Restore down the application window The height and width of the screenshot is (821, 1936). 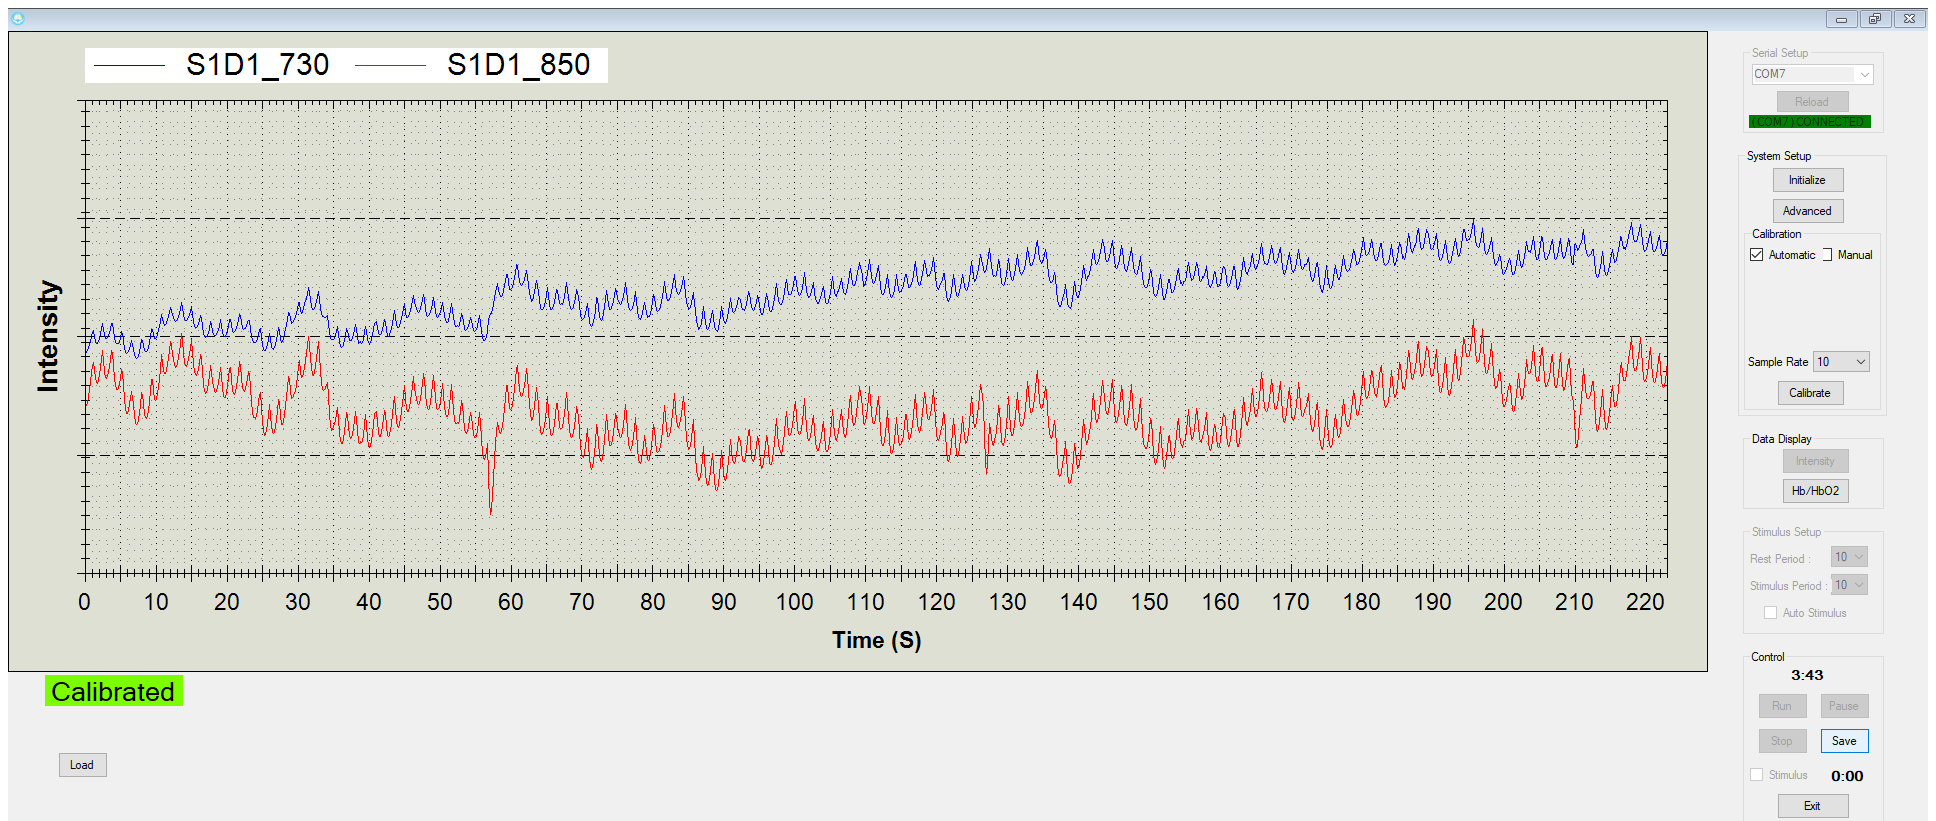click(1875, 19)
